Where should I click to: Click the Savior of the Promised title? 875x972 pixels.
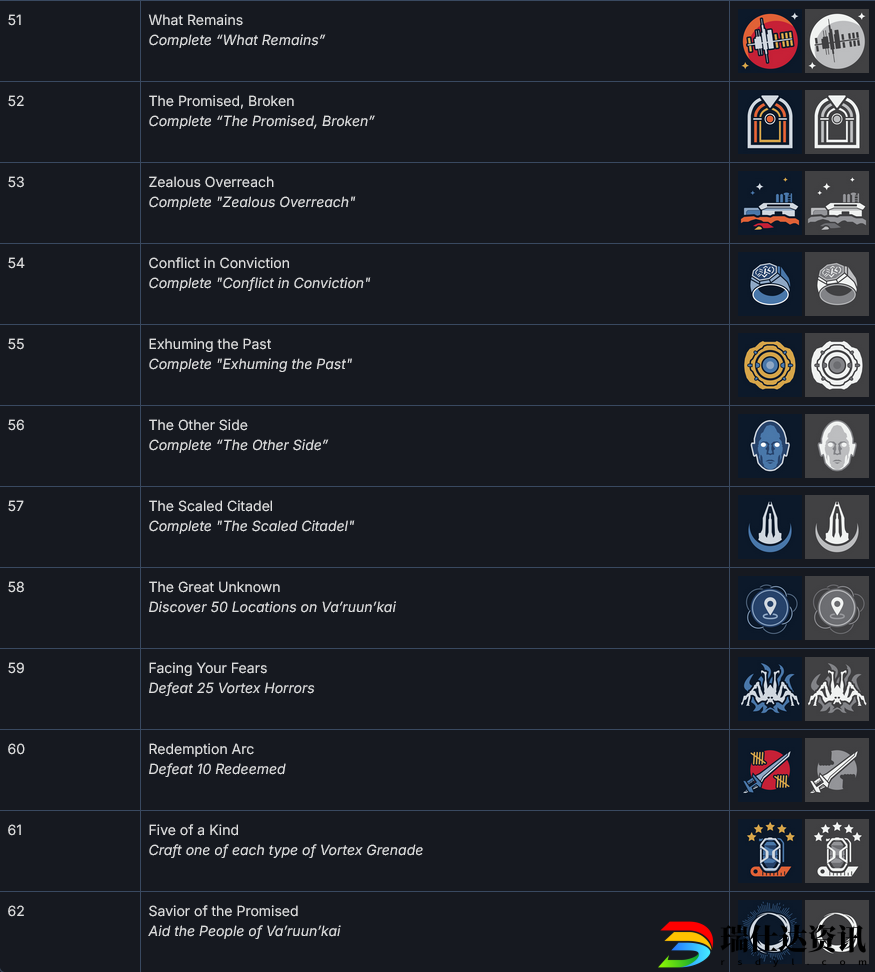(223, 911)
